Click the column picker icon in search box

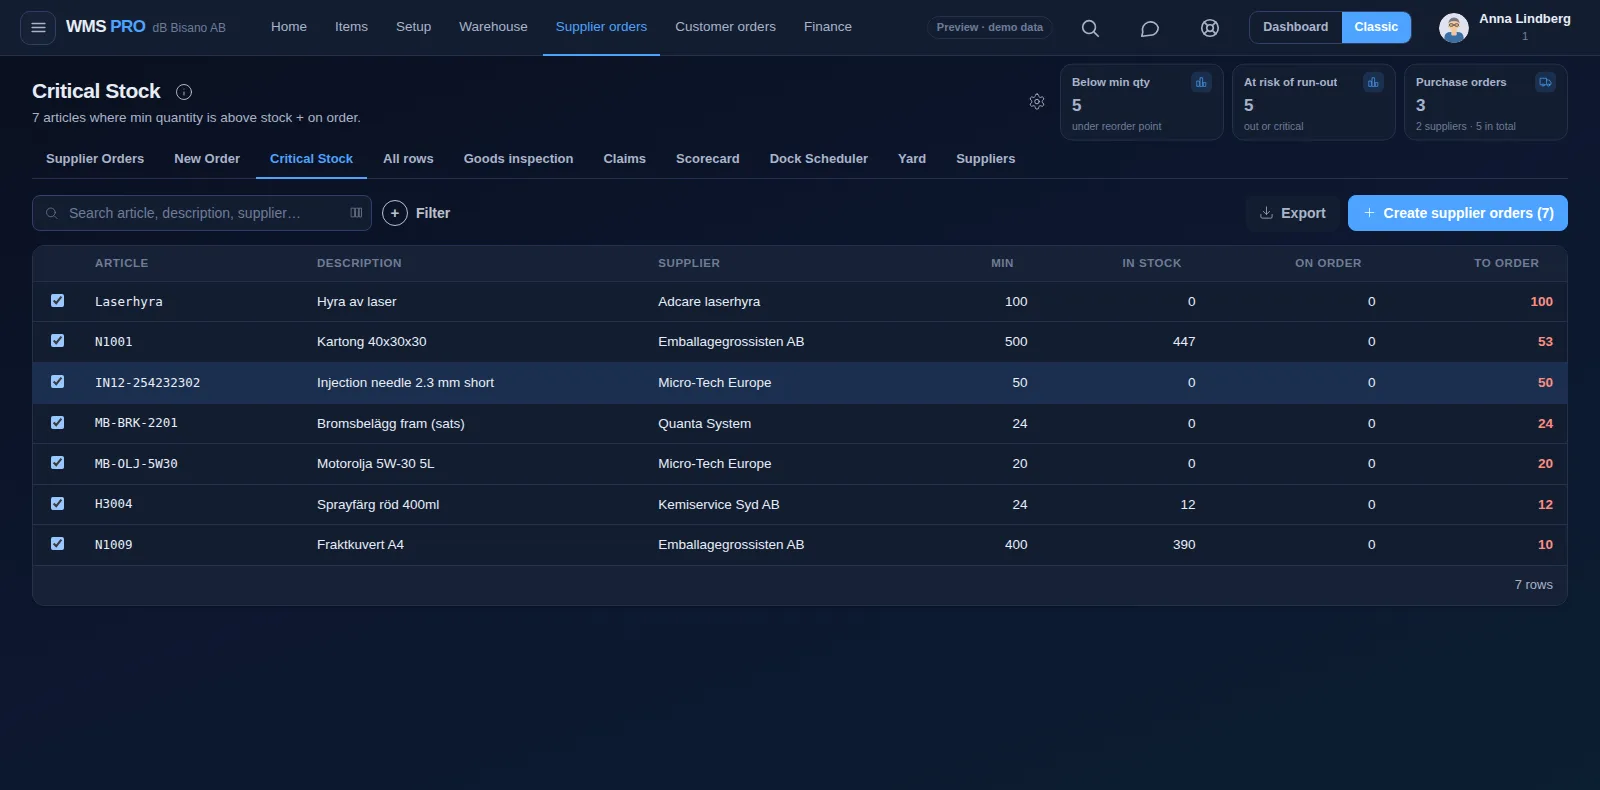(x=356, y=213)
